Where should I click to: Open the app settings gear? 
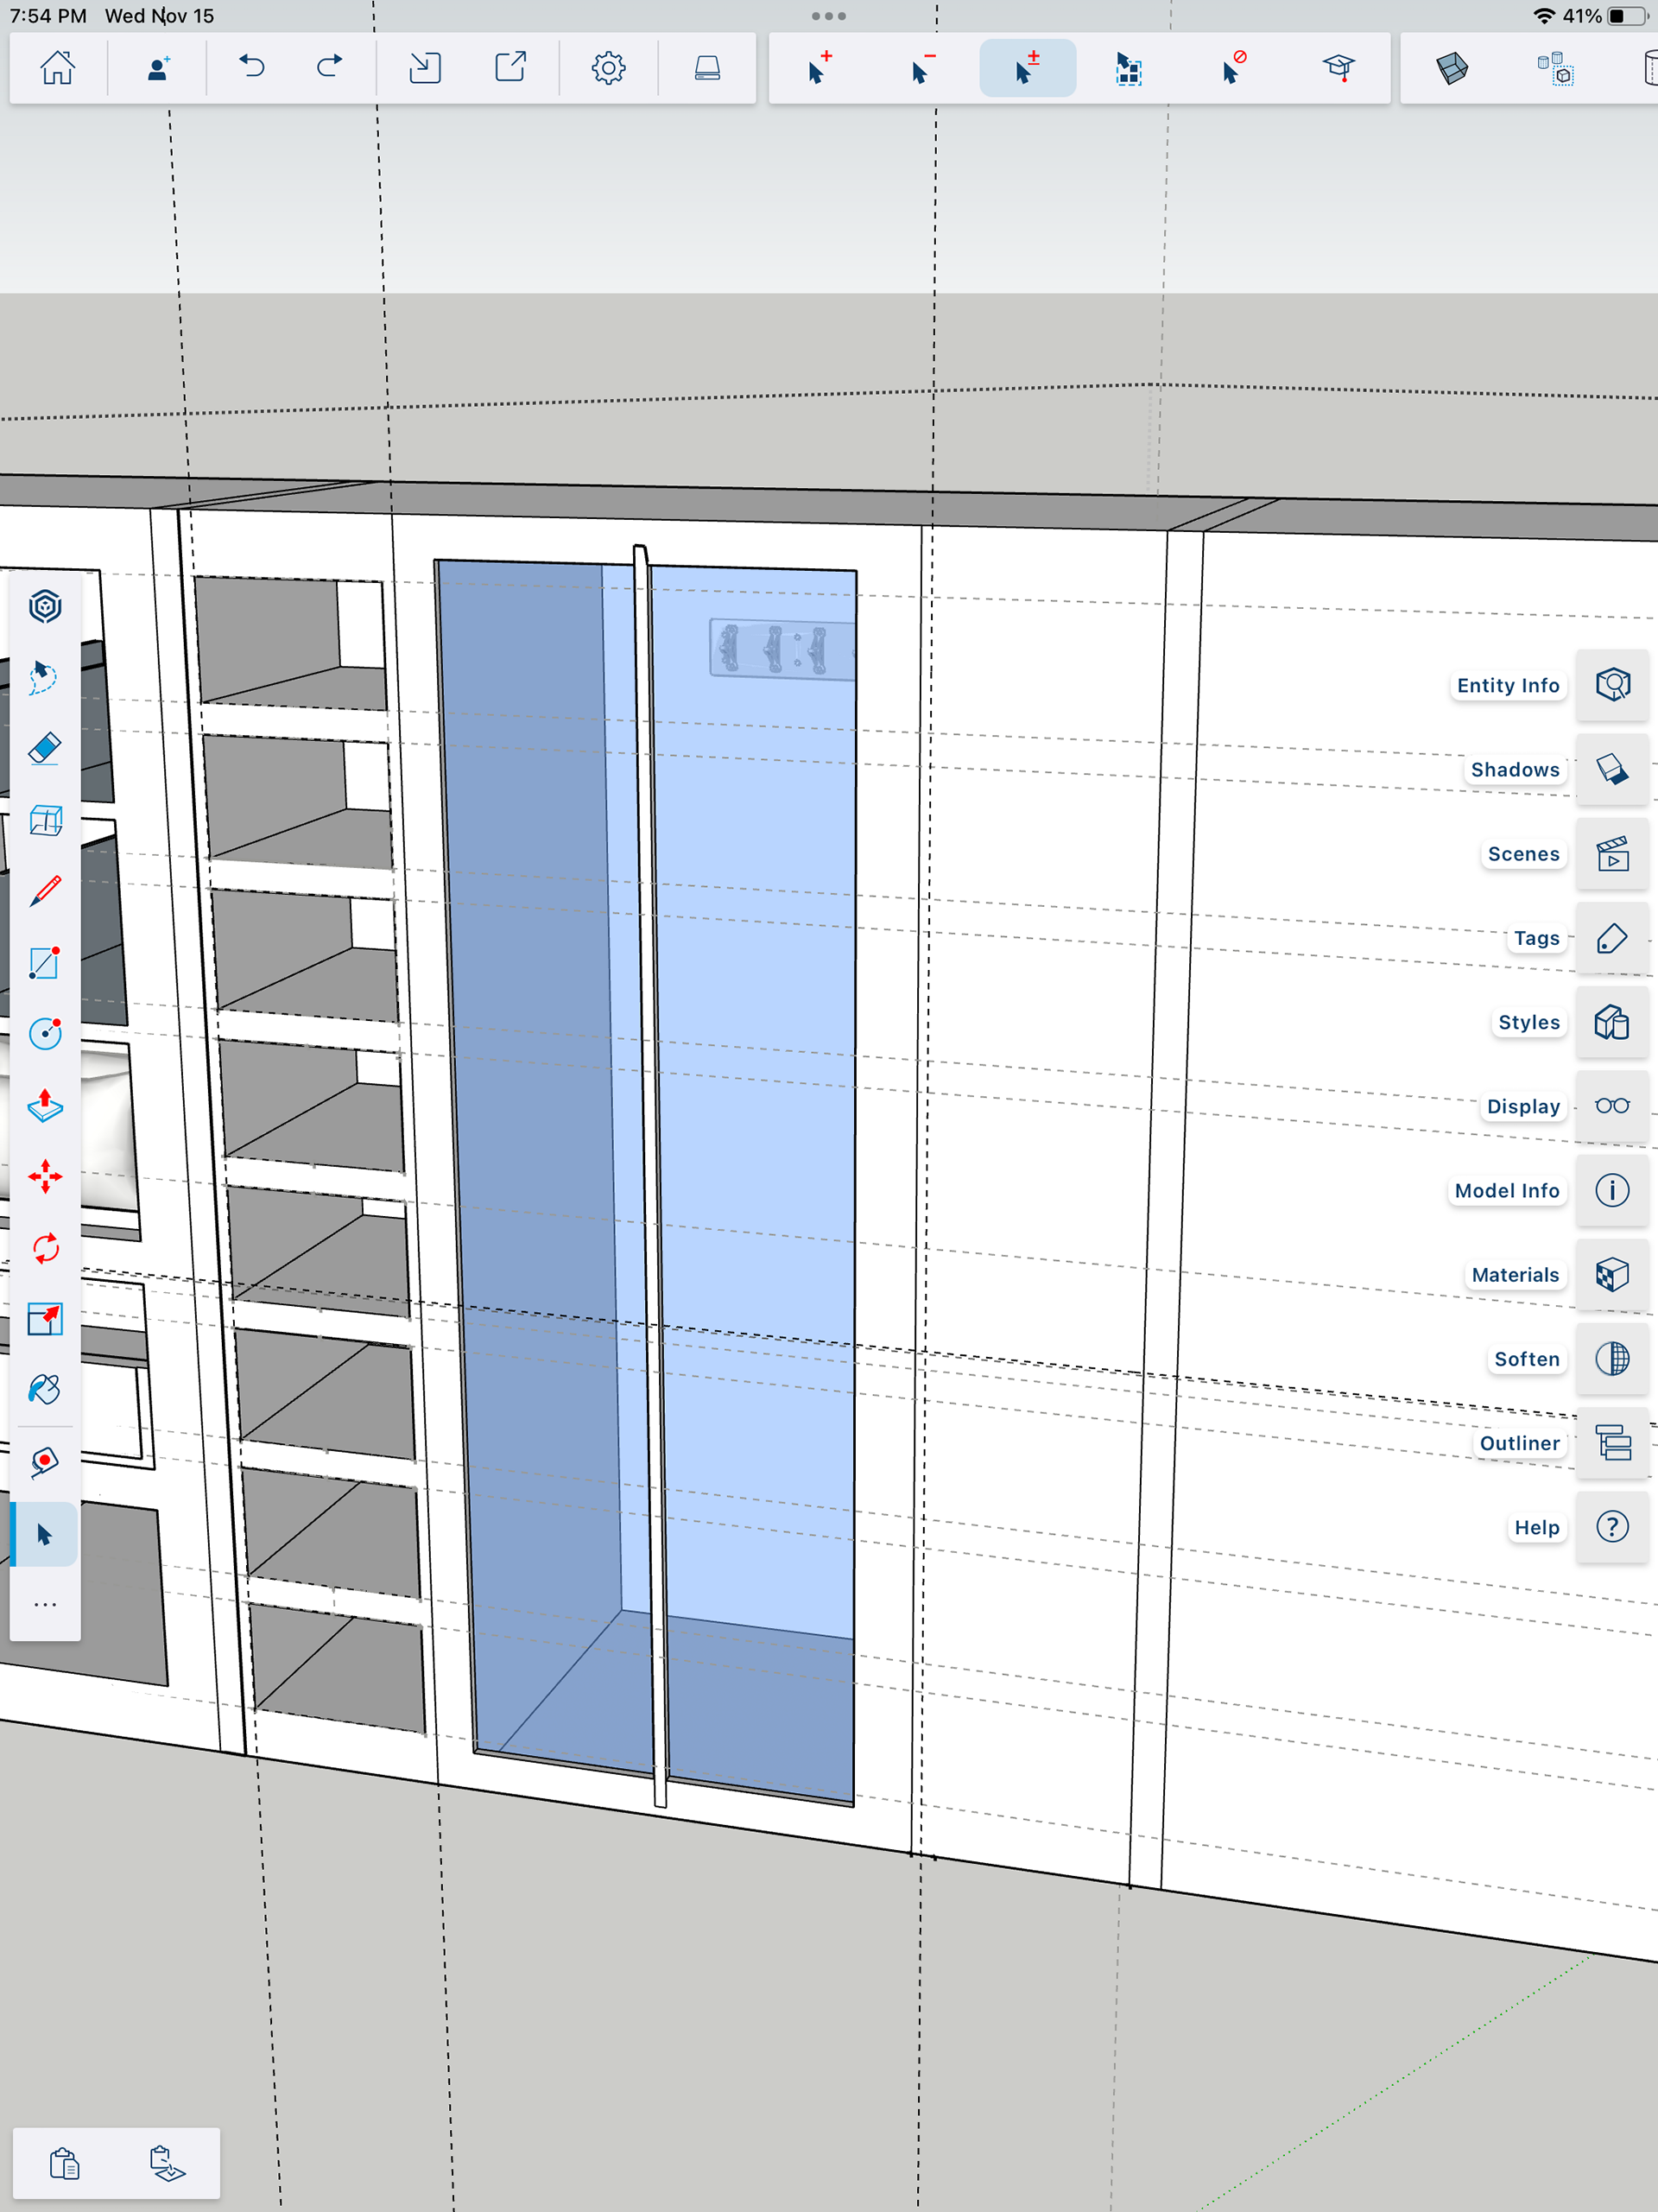[608, 68]
